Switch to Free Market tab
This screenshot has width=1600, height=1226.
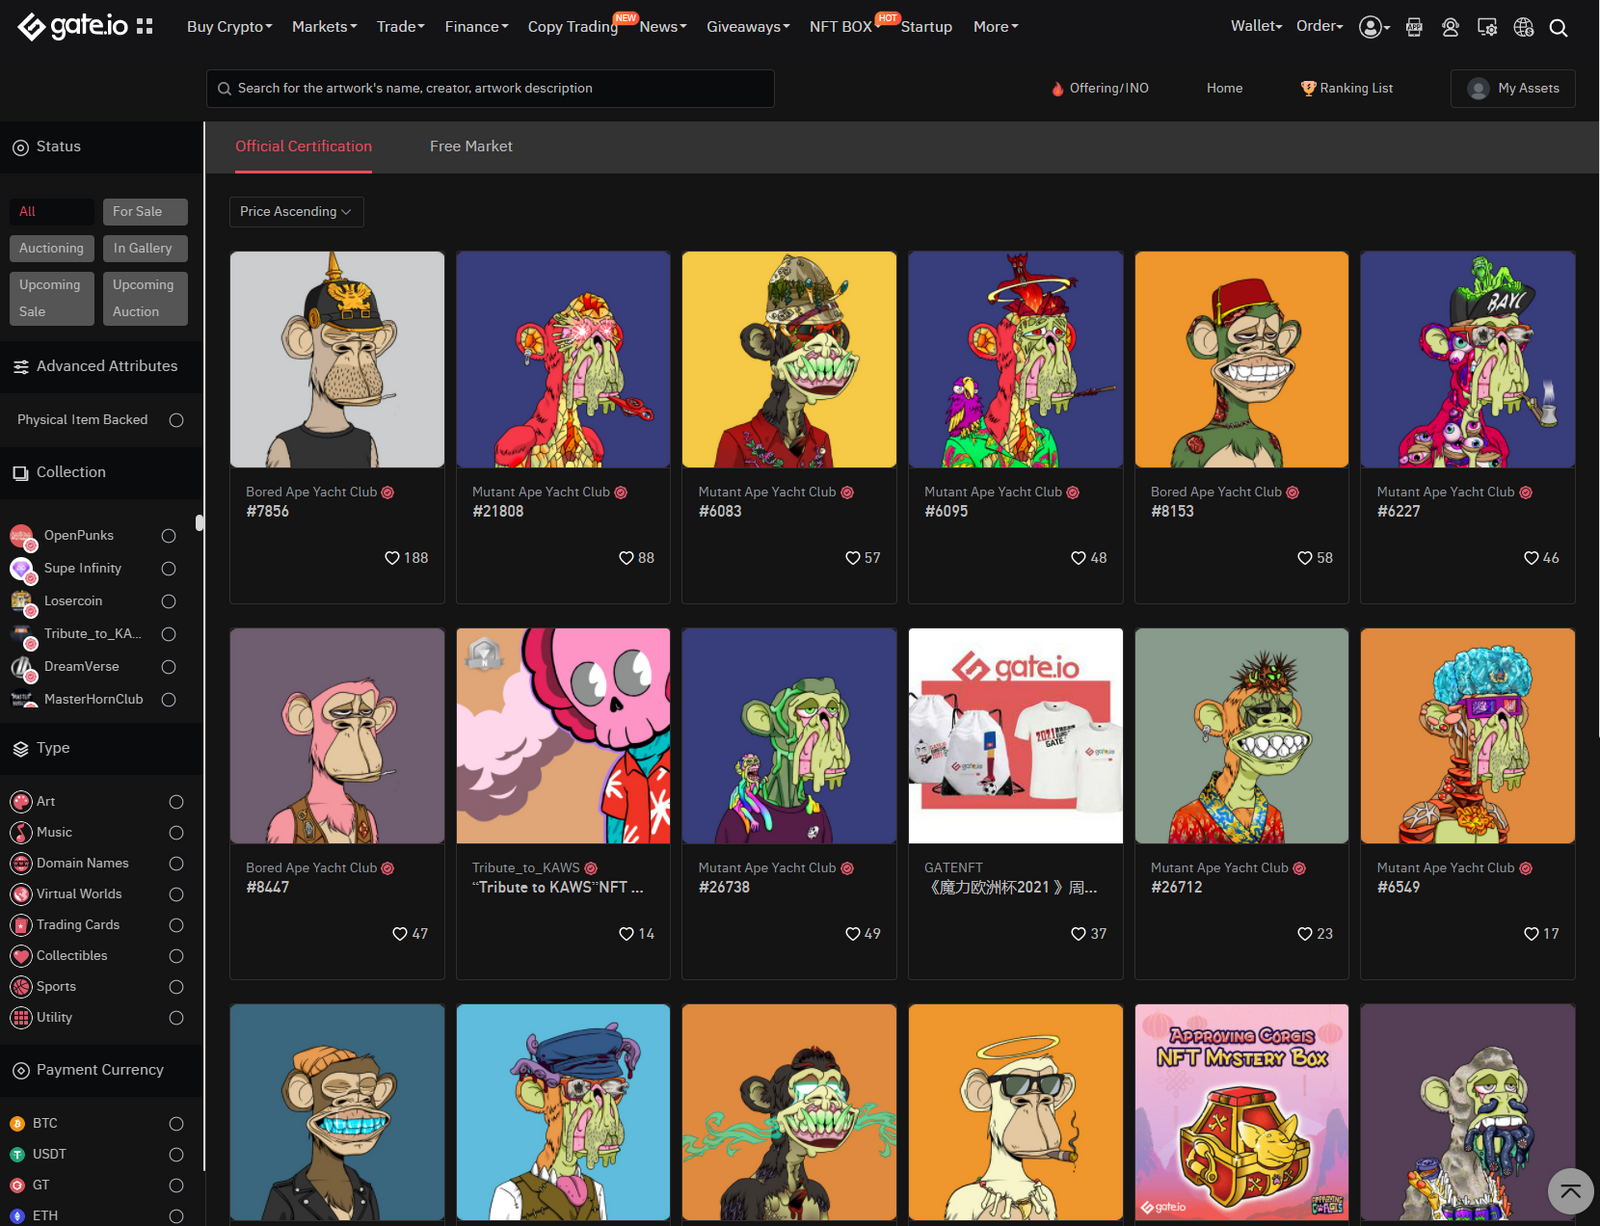pos(471,147)
